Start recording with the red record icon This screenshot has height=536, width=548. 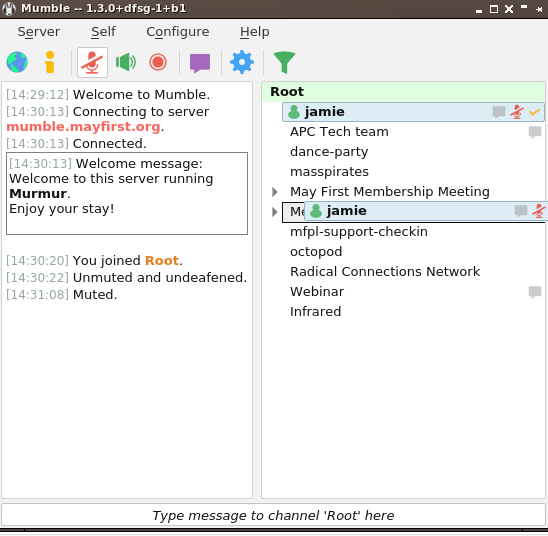pyautogui.click(x=158, y=62)
